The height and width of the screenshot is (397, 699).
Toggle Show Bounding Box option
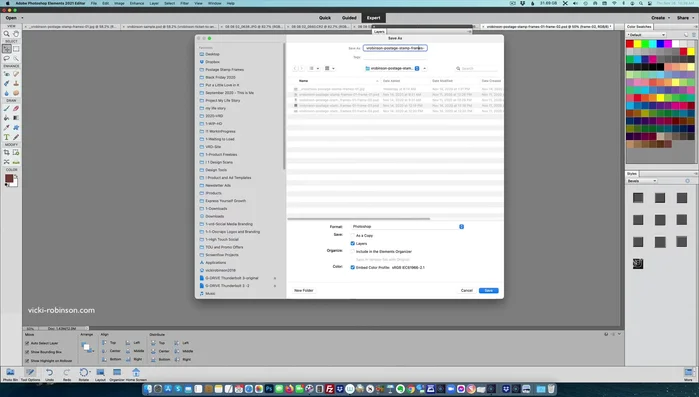click(x=27, y=352)
